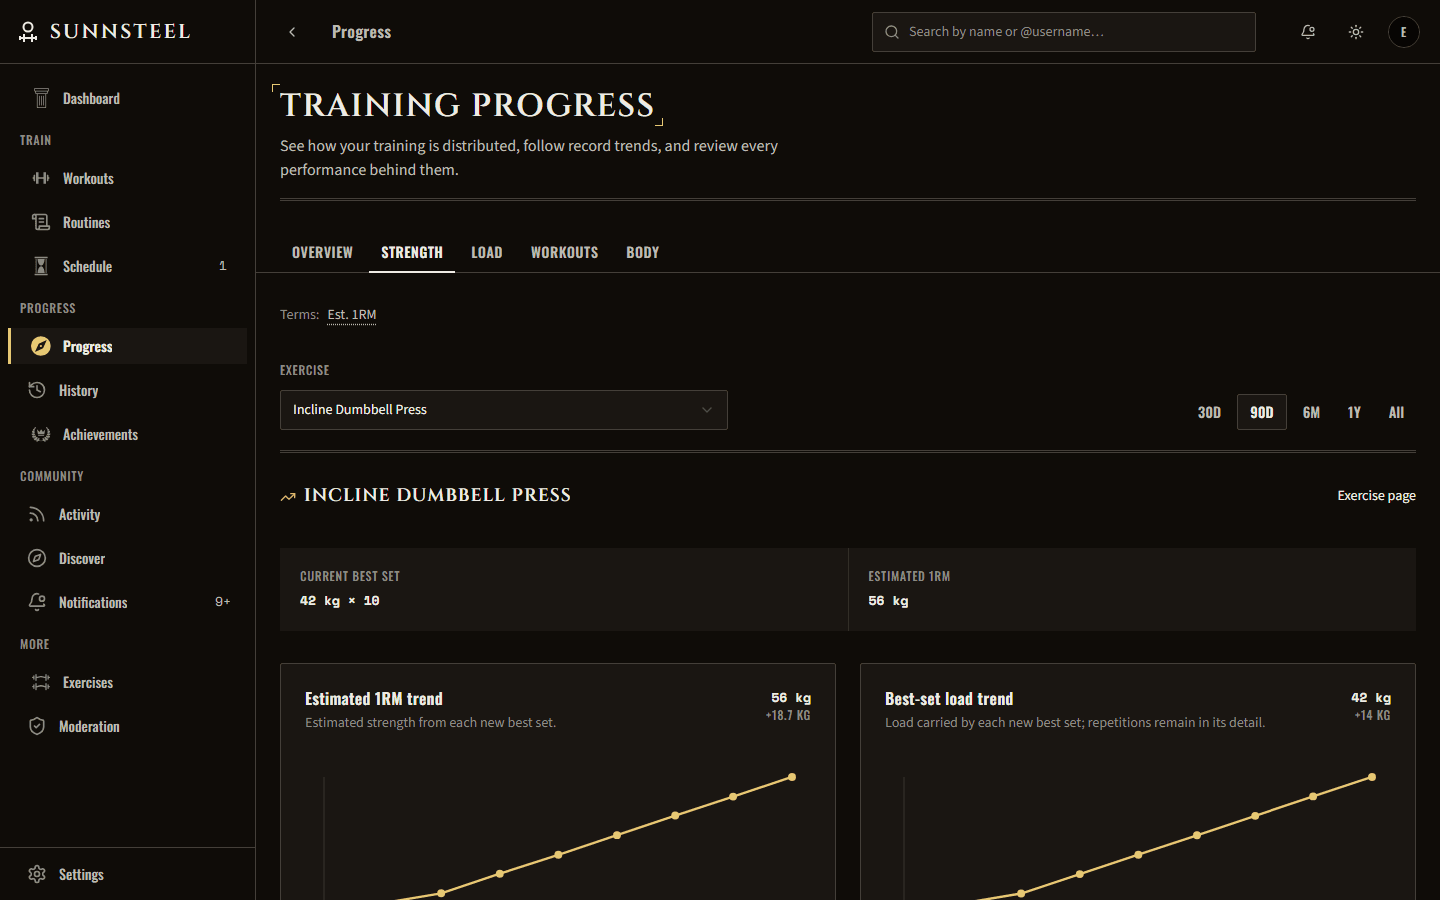Viewport: 1440px width, 900px height.
Task: Select the 30D time range
Action: (1209, 412)
